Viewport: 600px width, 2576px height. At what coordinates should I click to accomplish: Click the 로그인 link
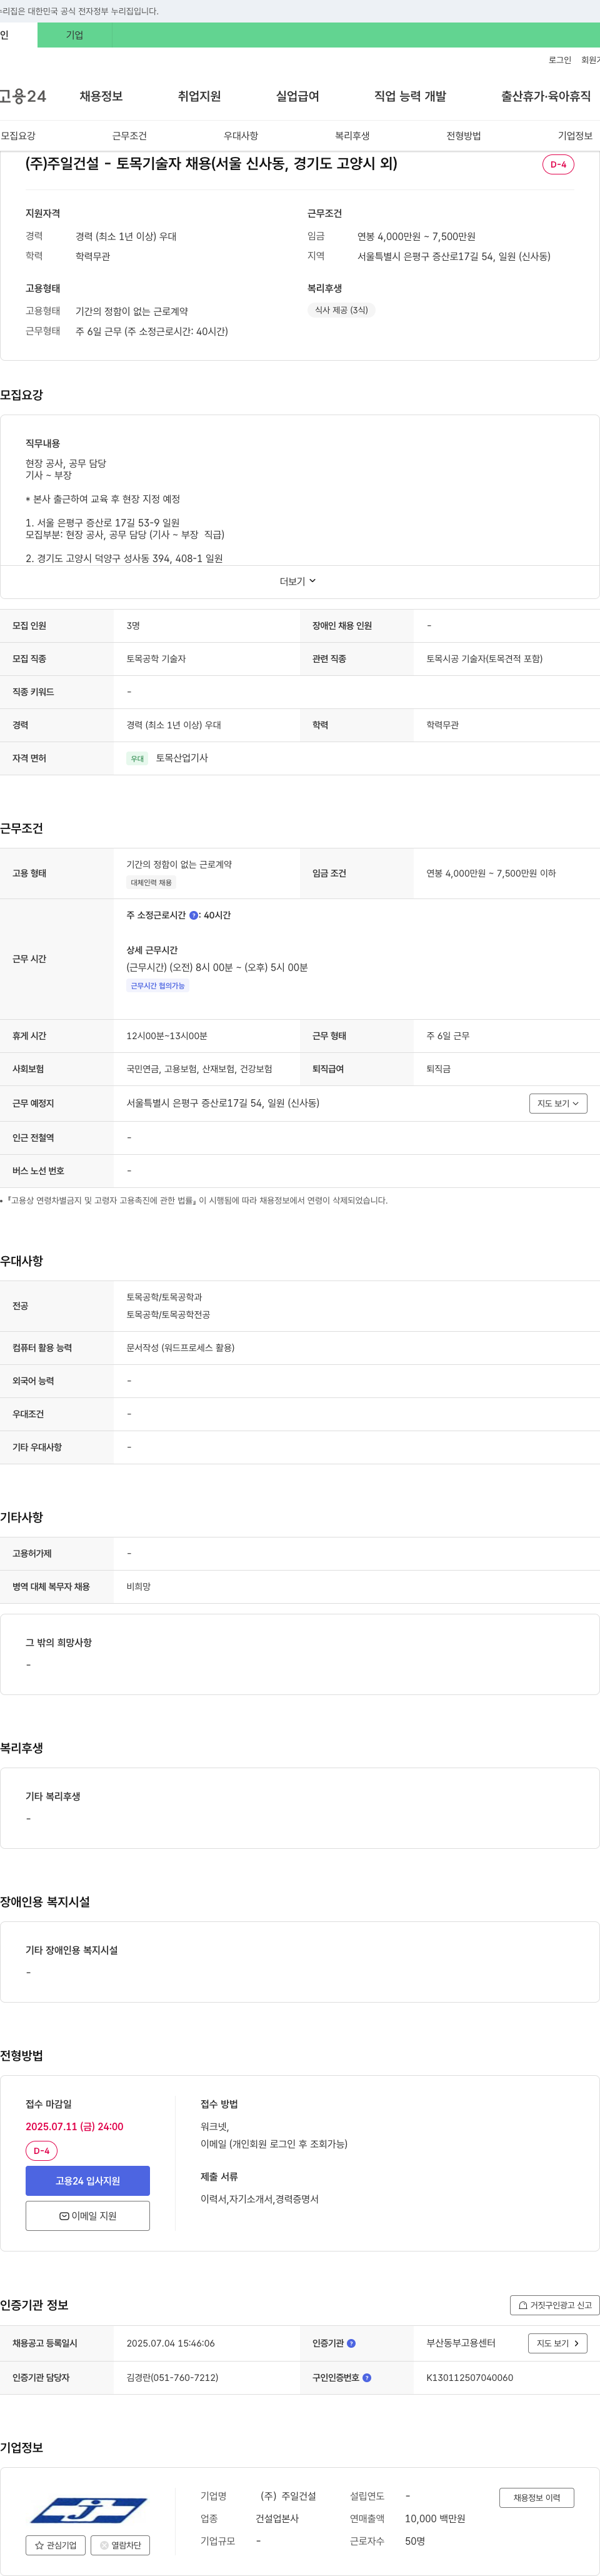(560, 60)
